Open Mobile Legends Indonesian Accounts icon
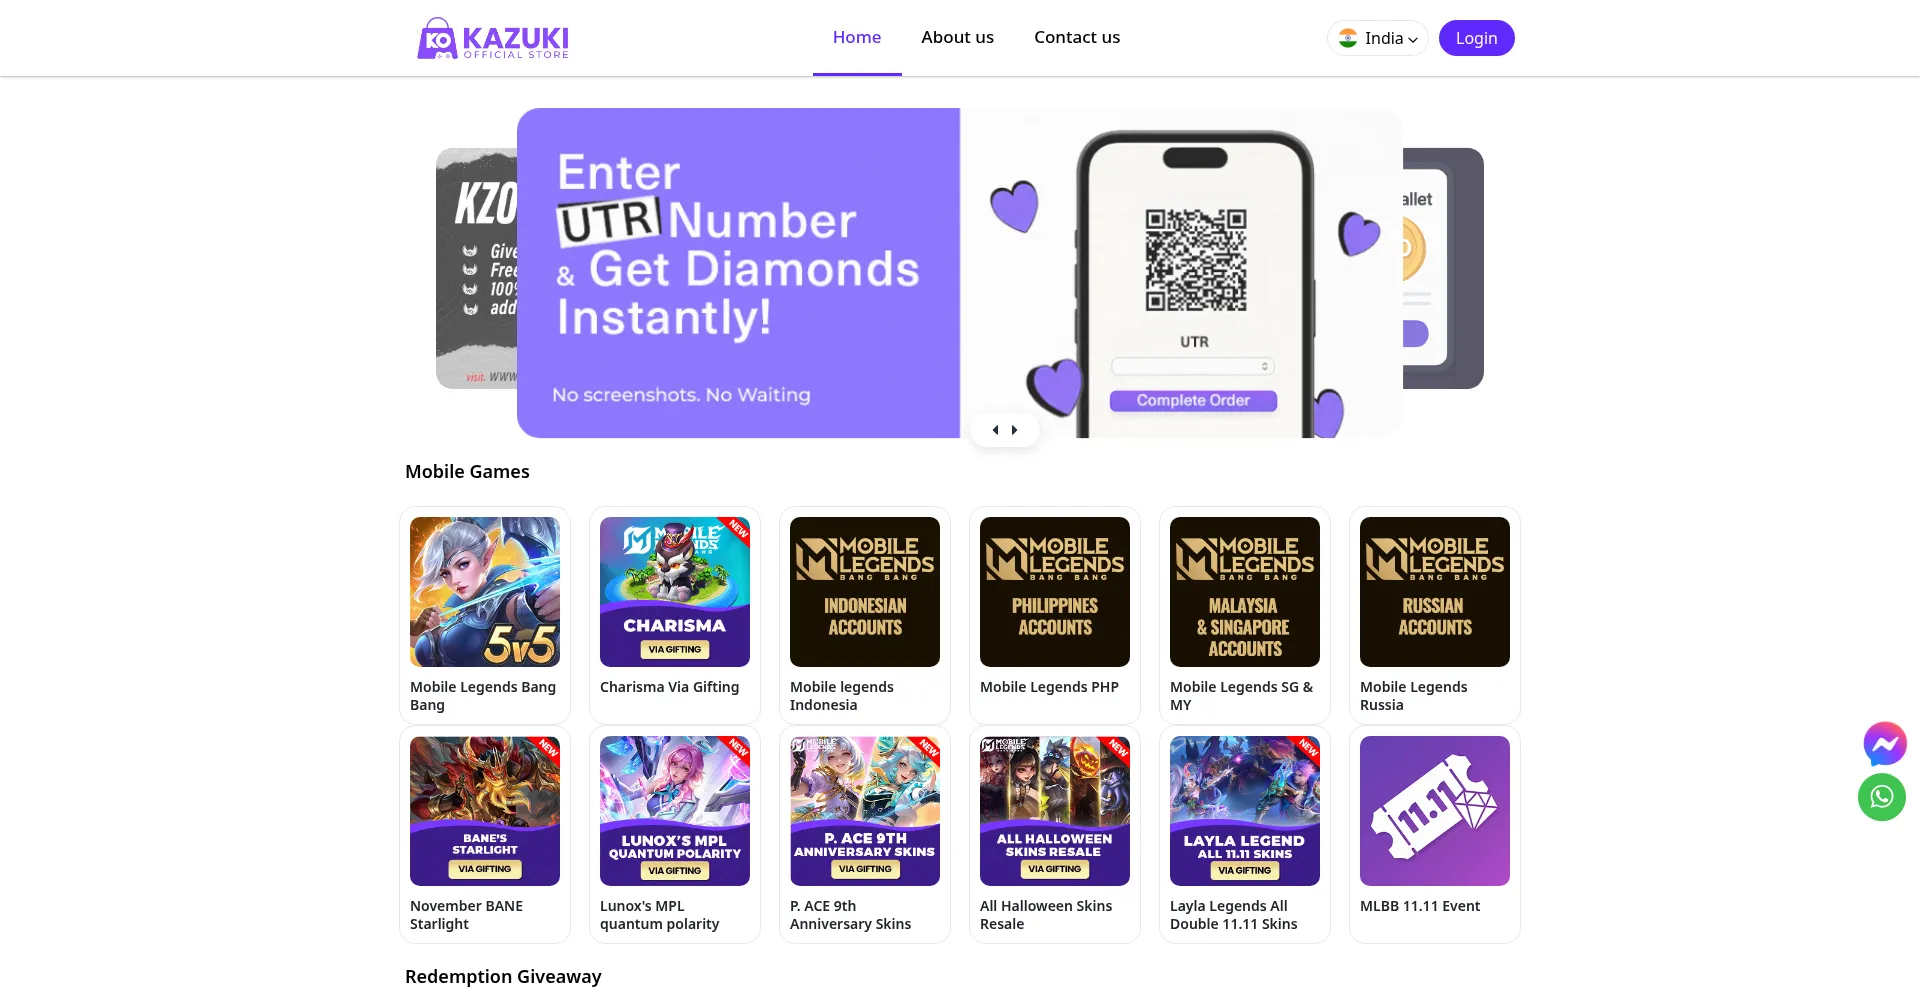The width and height of the screenshot is (1920, 993). click(865, 592)
